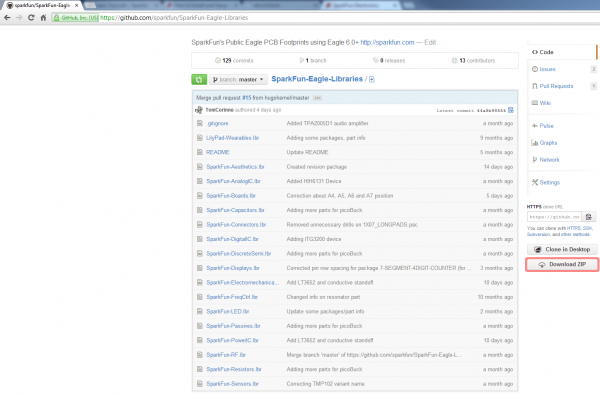Viewport: 600px width, 396px height.
Task: Open SparkFun-Boards.lbr file
Action: pyautogui.click(x=231, y=196)
